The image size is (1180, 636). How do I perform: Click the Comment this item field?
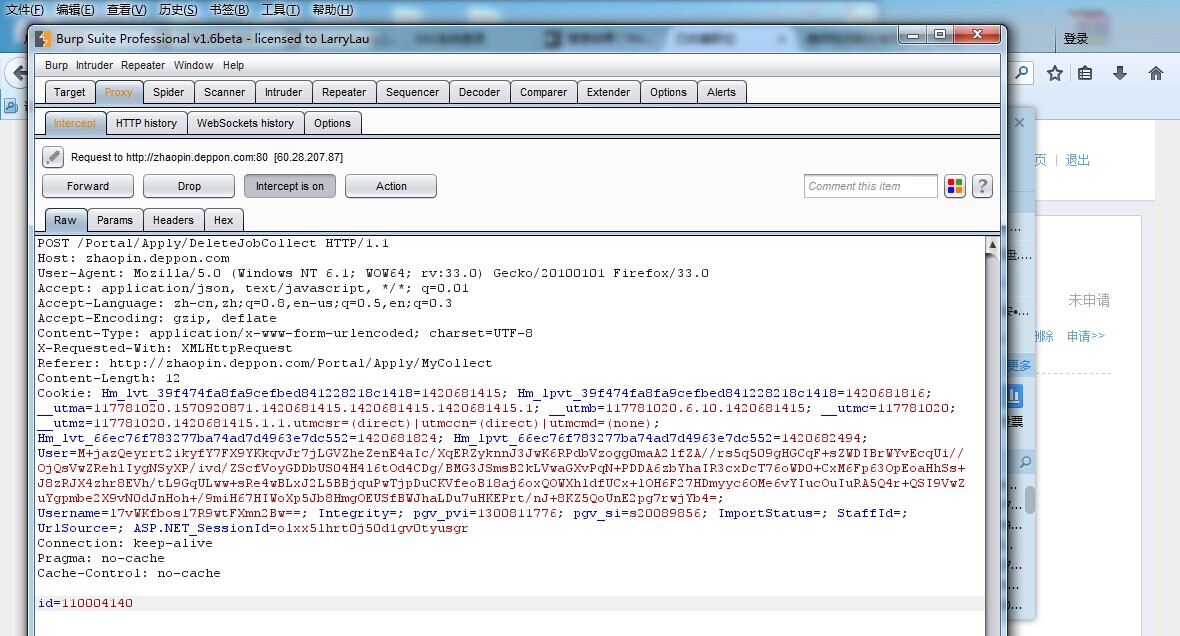[x=871, y=186]
